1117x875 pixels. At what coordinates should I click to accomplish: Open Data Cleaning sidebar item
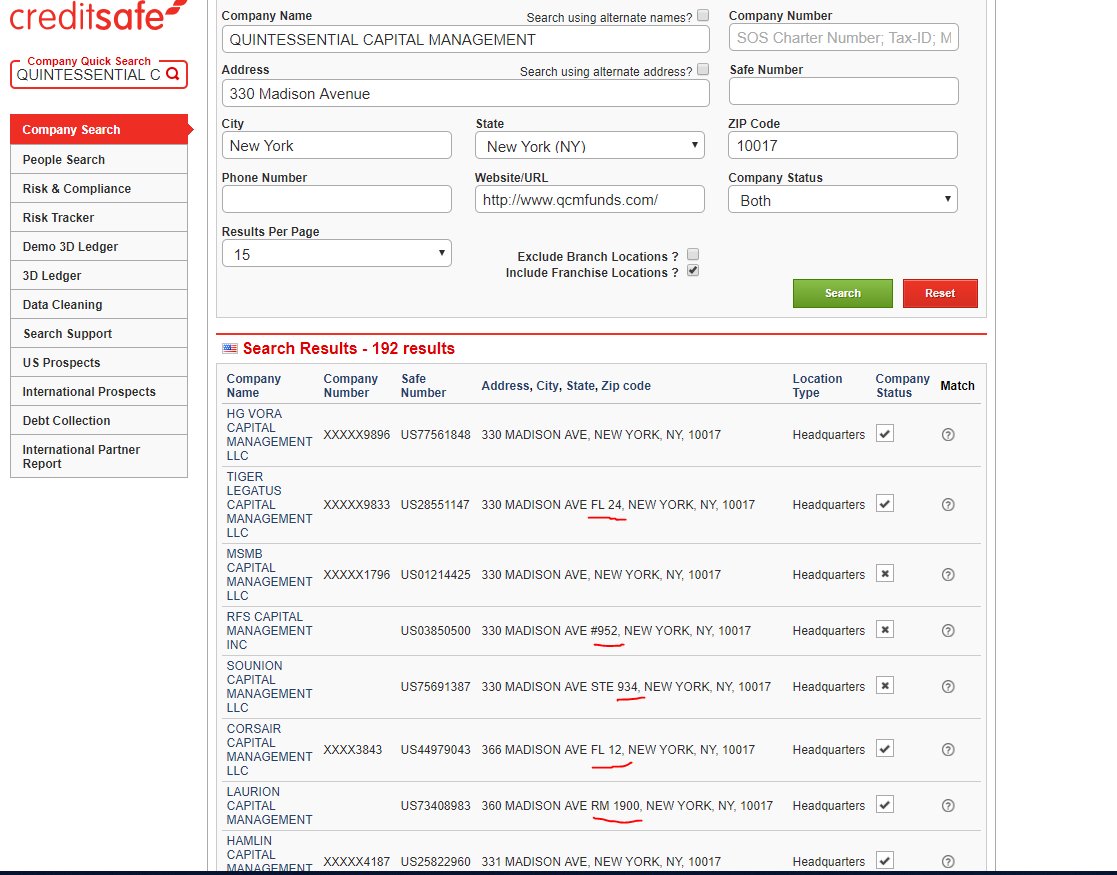pos(99,304)
